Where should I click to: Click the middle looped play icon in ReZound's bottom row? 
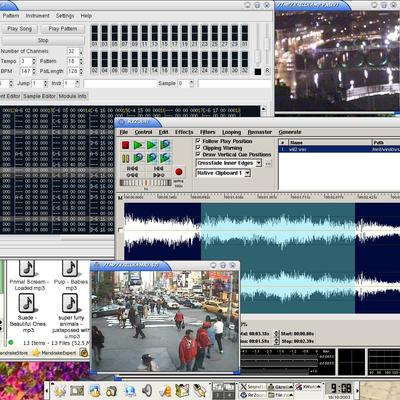pos(151,158)
